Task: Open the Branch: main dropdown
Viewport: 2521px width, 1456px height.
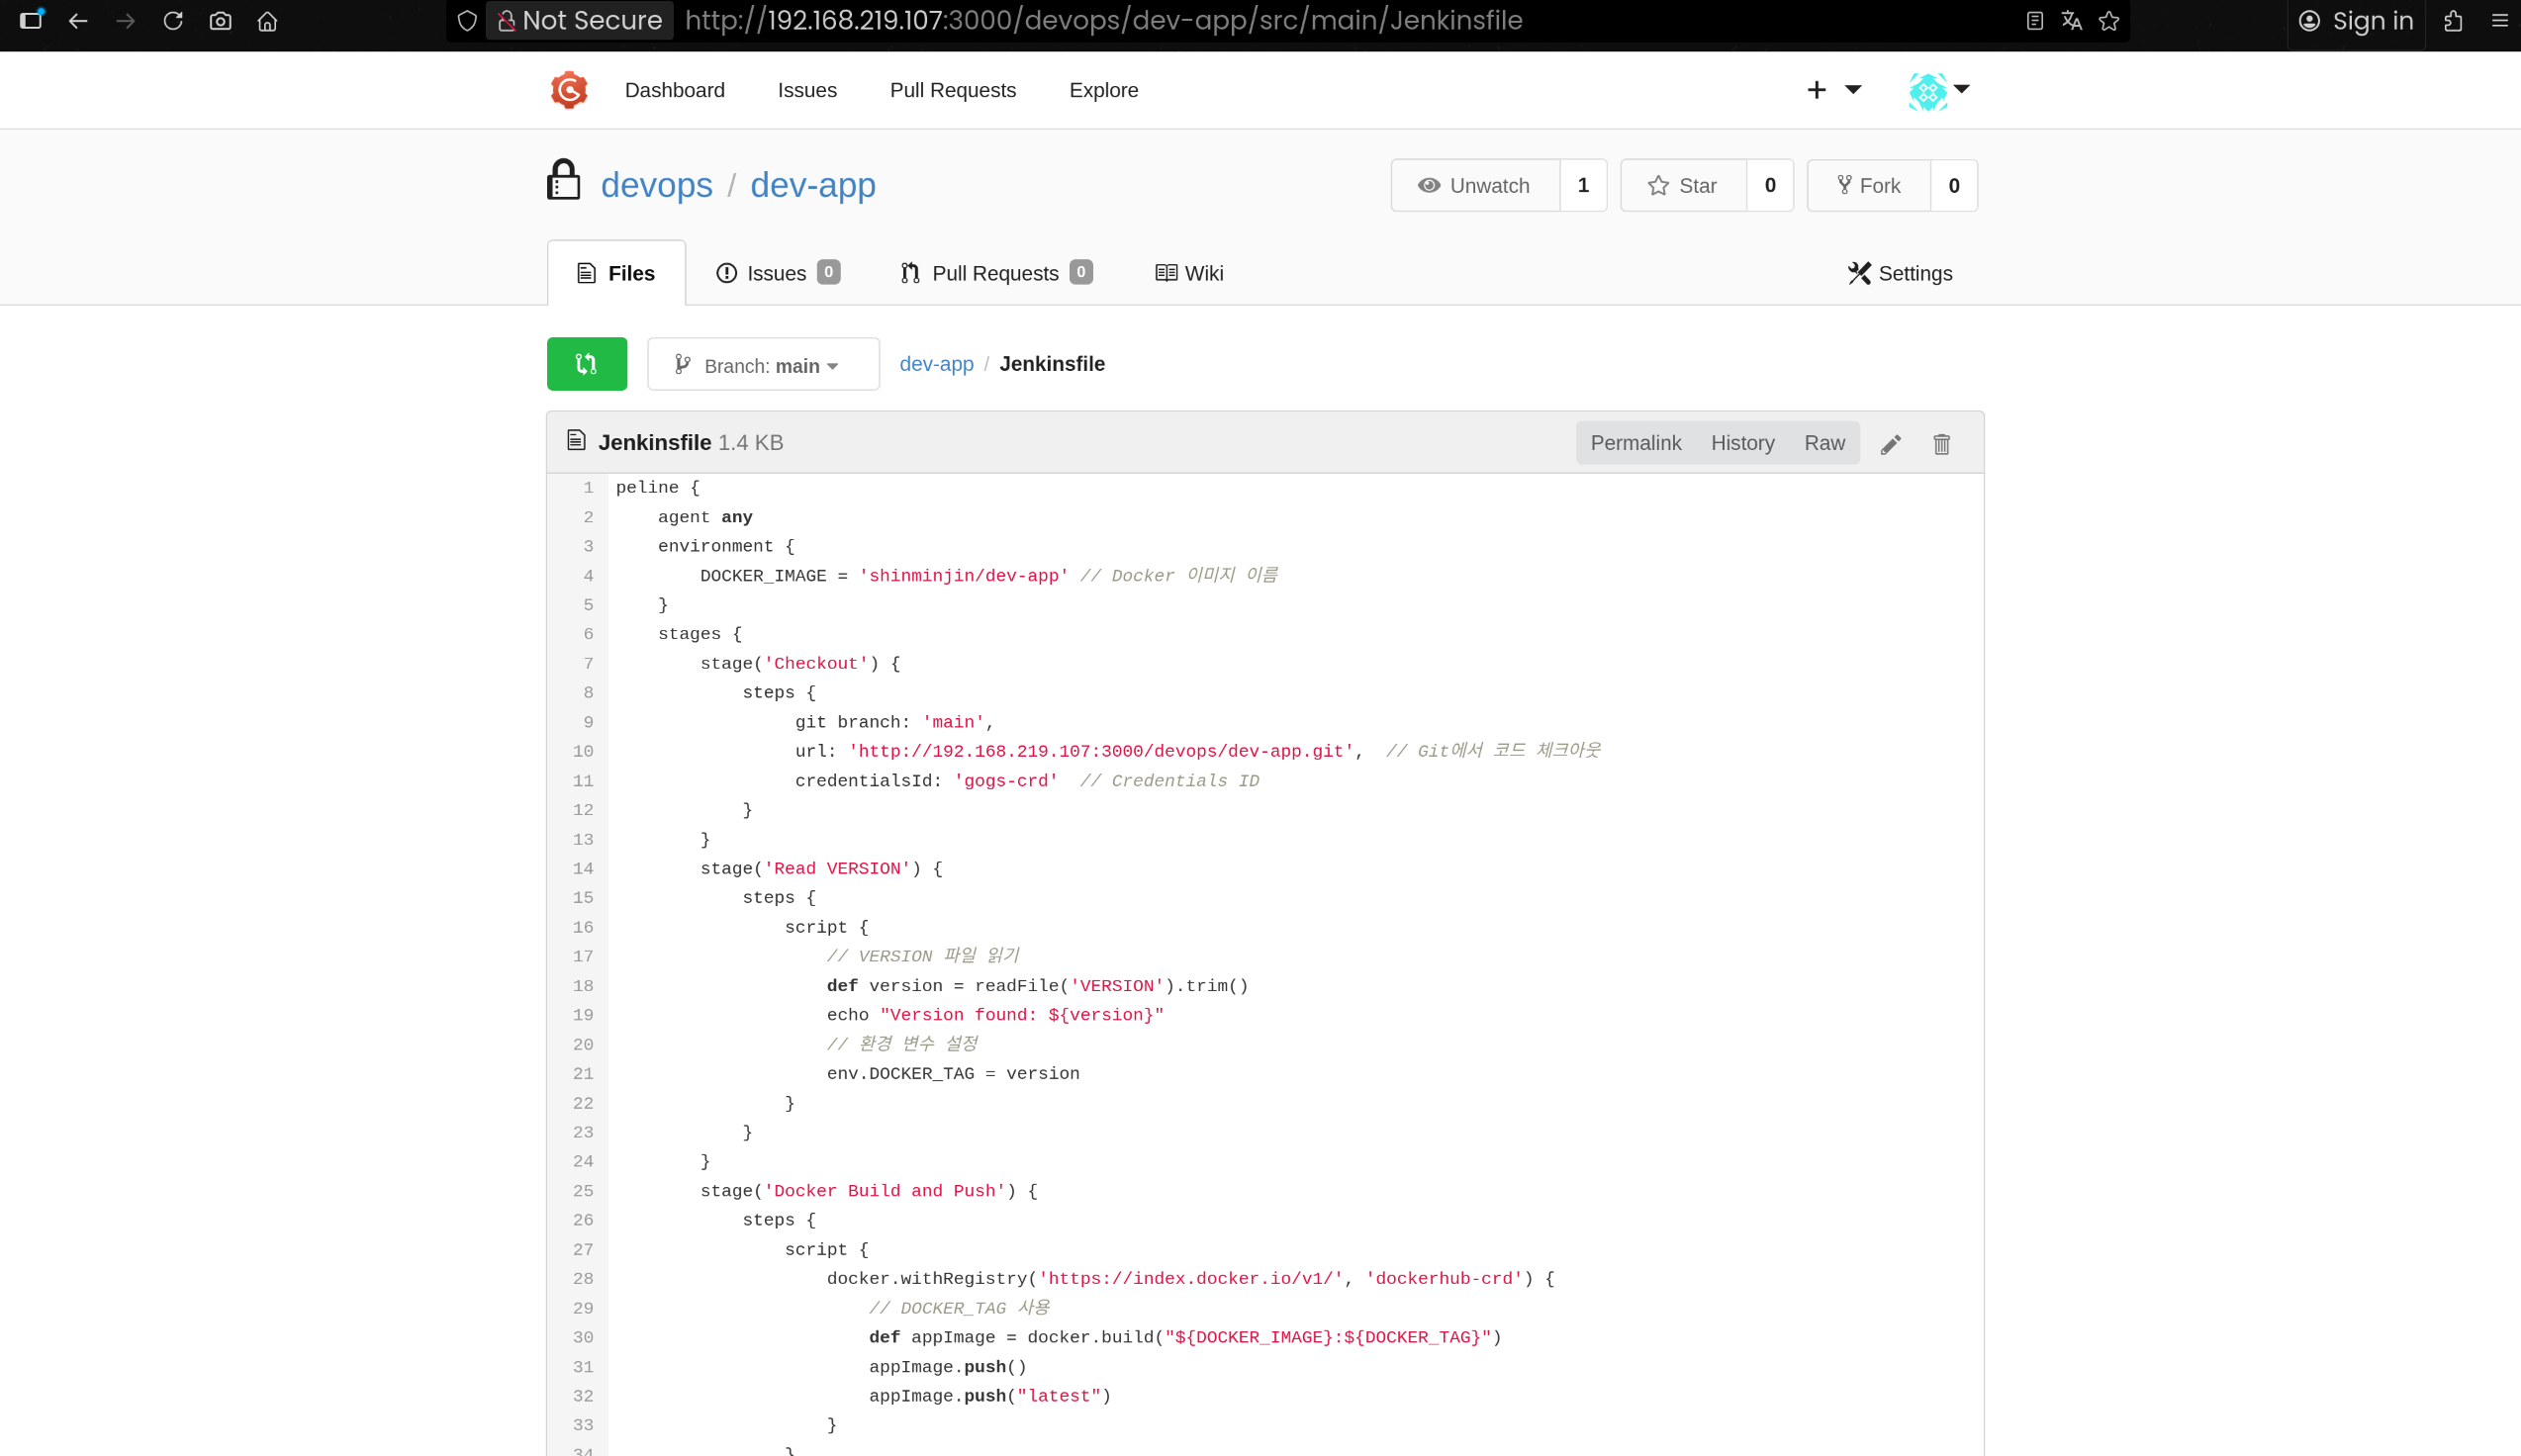Action: tap(763, 365)
